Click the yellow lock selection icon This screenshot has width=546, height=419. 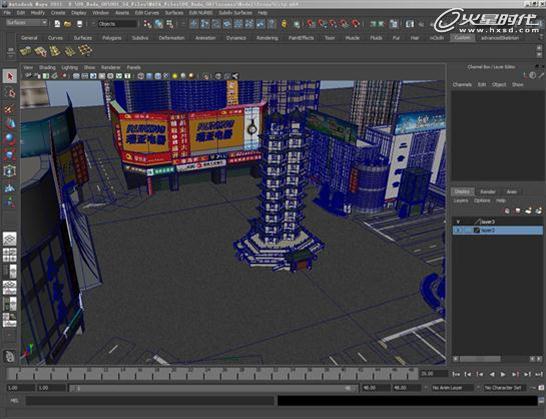(x=284, y=24)
